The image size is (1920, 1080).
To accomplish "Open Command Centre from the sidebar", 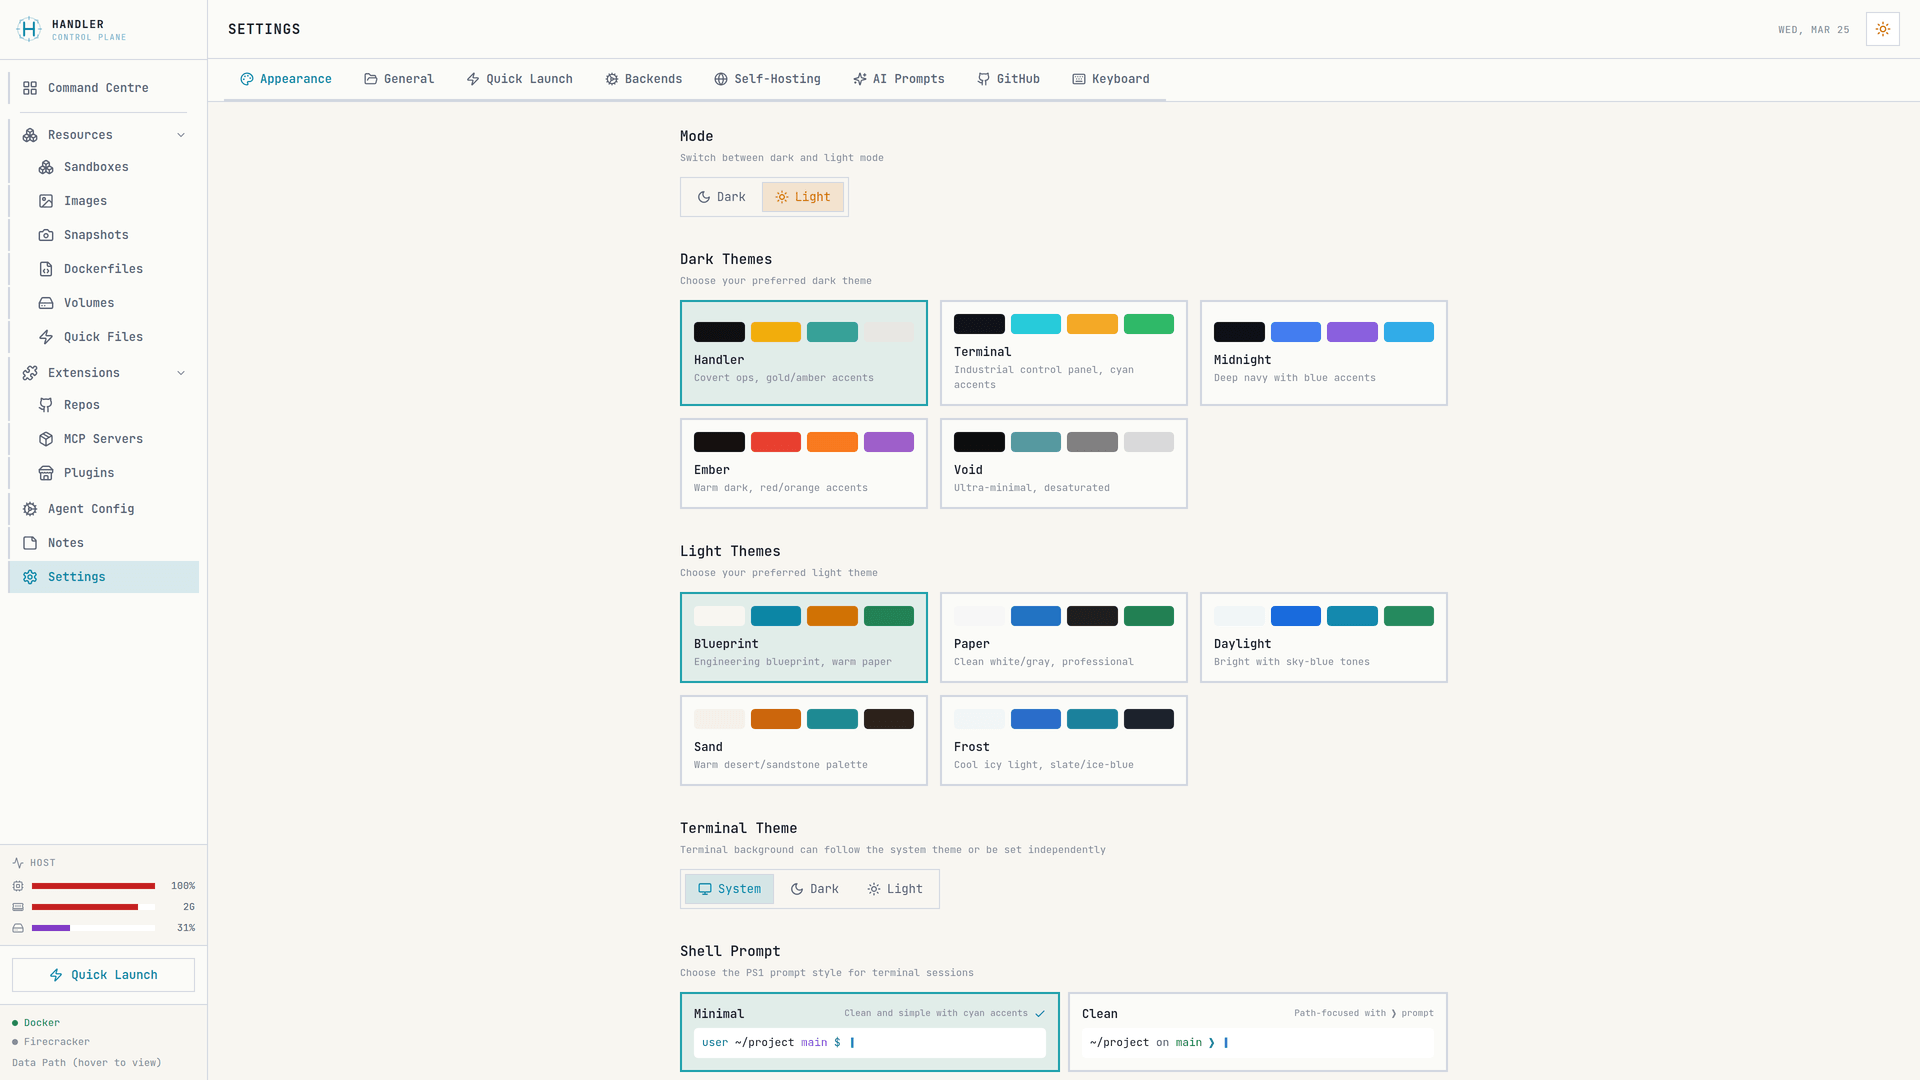I will [98, 88].
